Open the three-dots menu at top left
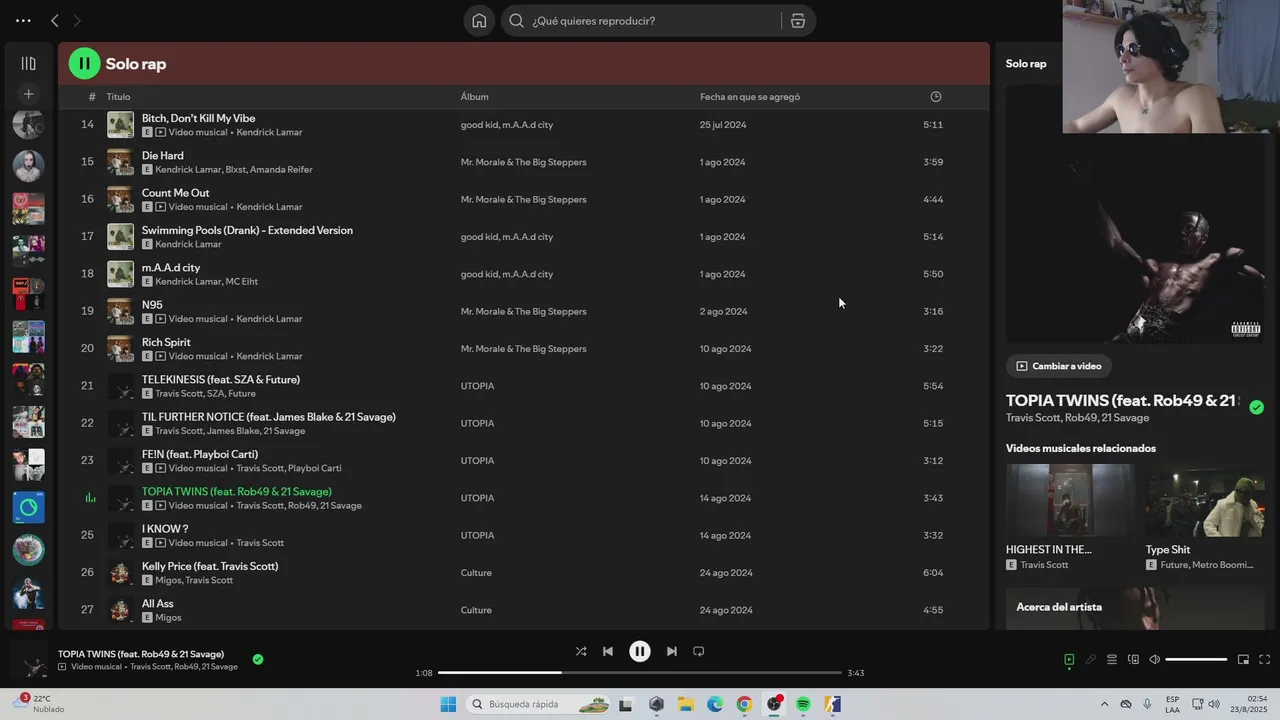 (23, 20)
